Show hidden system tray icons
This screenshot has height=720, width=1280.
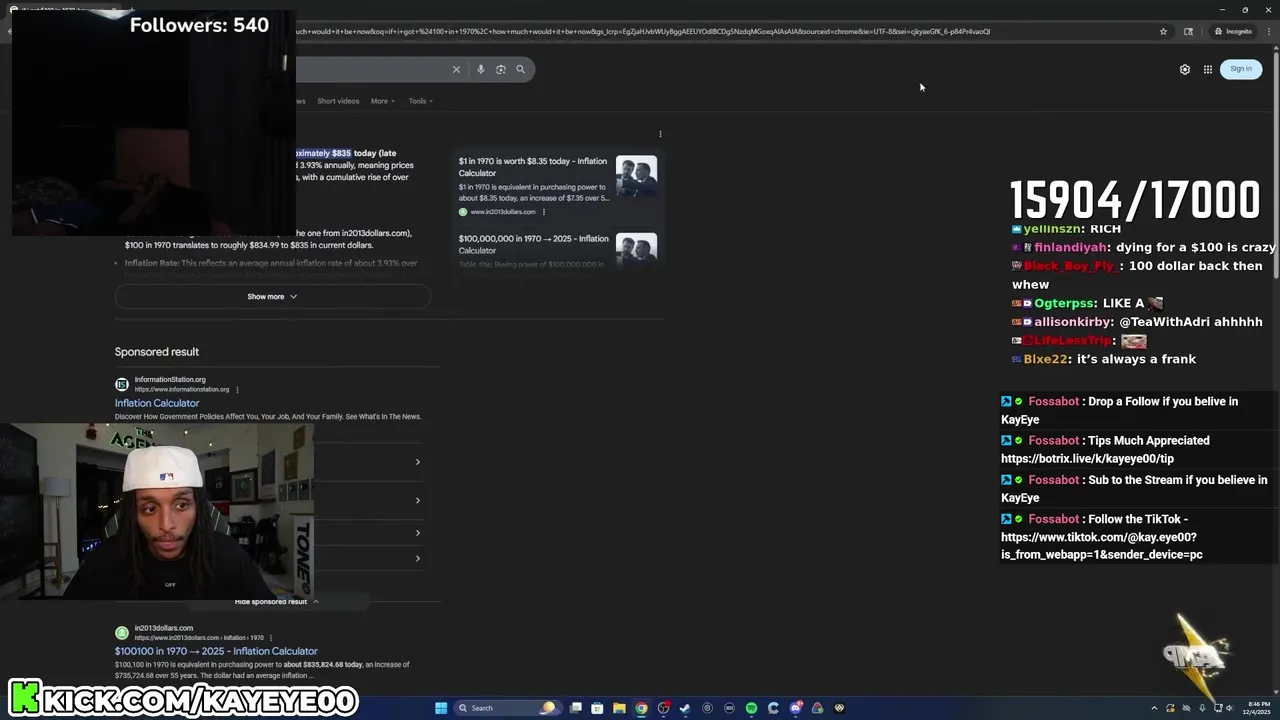(1154, 708)
